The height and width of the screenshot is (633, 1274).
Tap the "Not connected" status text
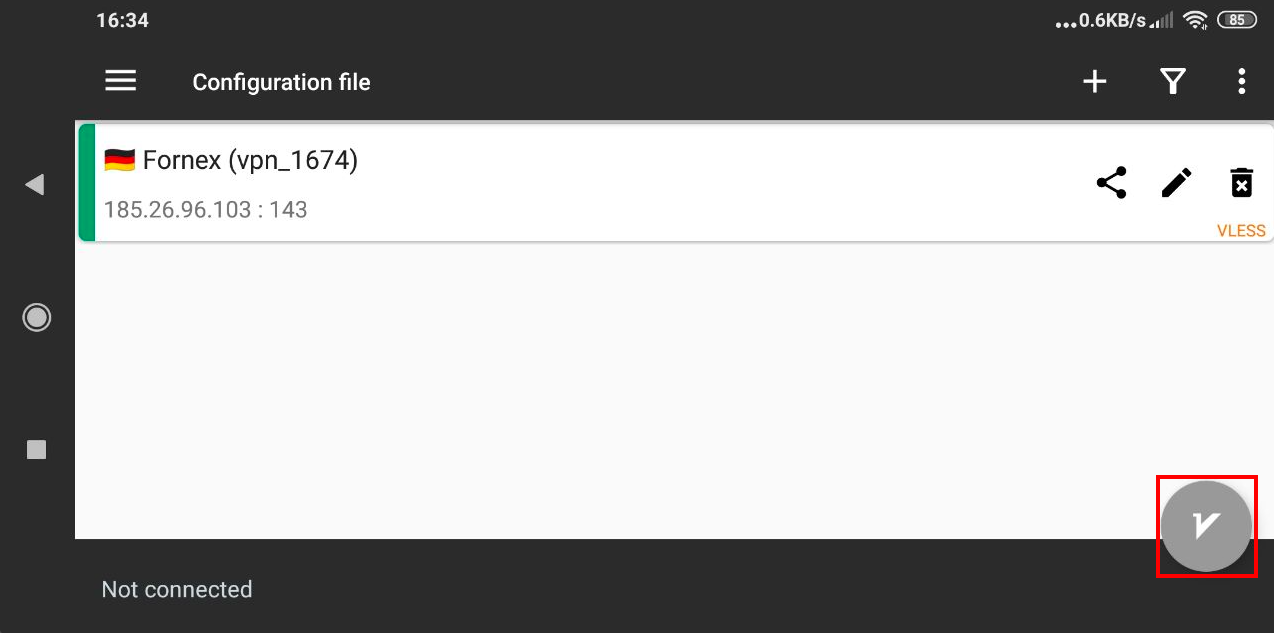(x=177, y=589)
